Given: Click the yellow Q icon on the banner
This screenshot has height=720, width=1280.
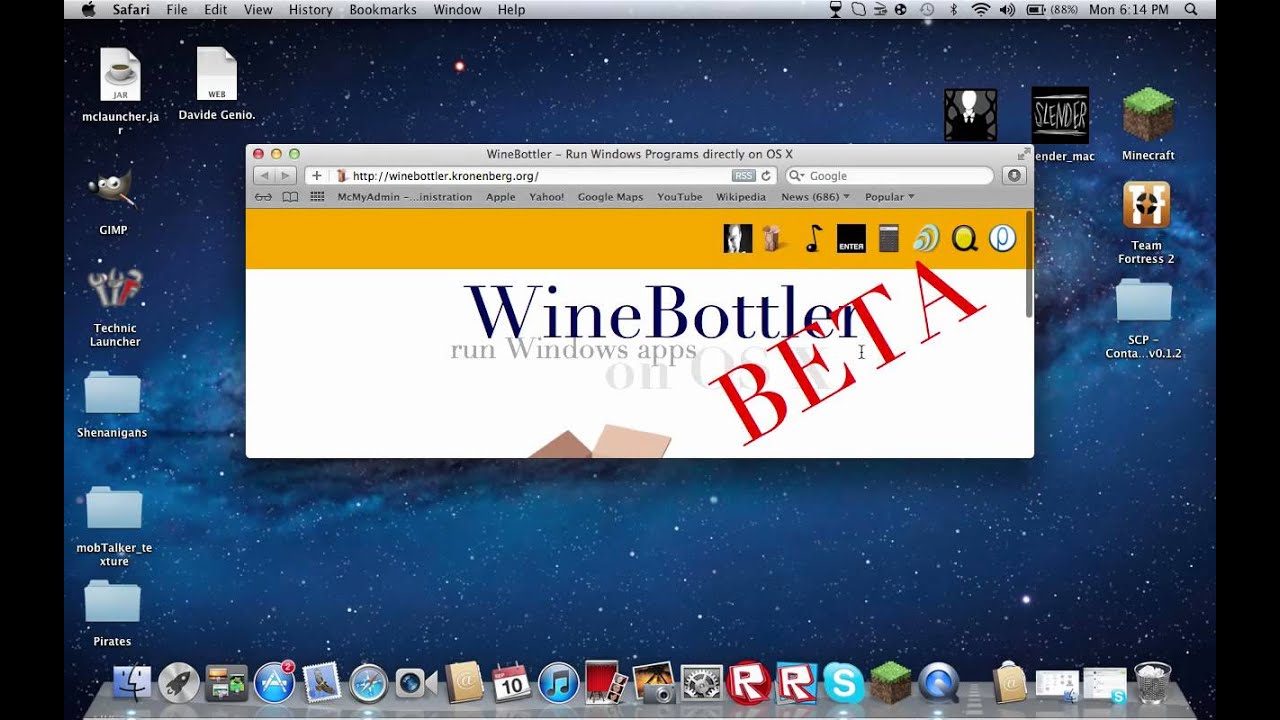Looking at the screenshot, I should pyautogui.click(x=964, y=238).
